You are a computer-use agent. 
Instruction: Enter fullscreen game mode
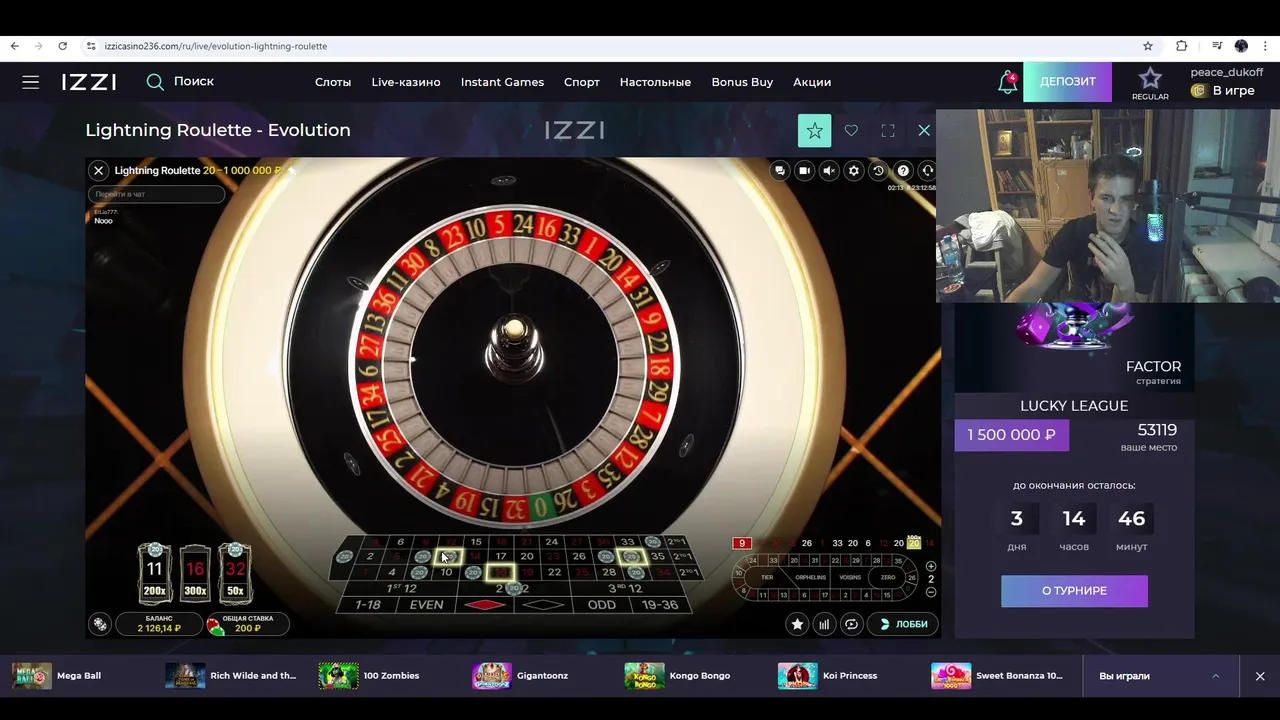click(x=888, y=131)
